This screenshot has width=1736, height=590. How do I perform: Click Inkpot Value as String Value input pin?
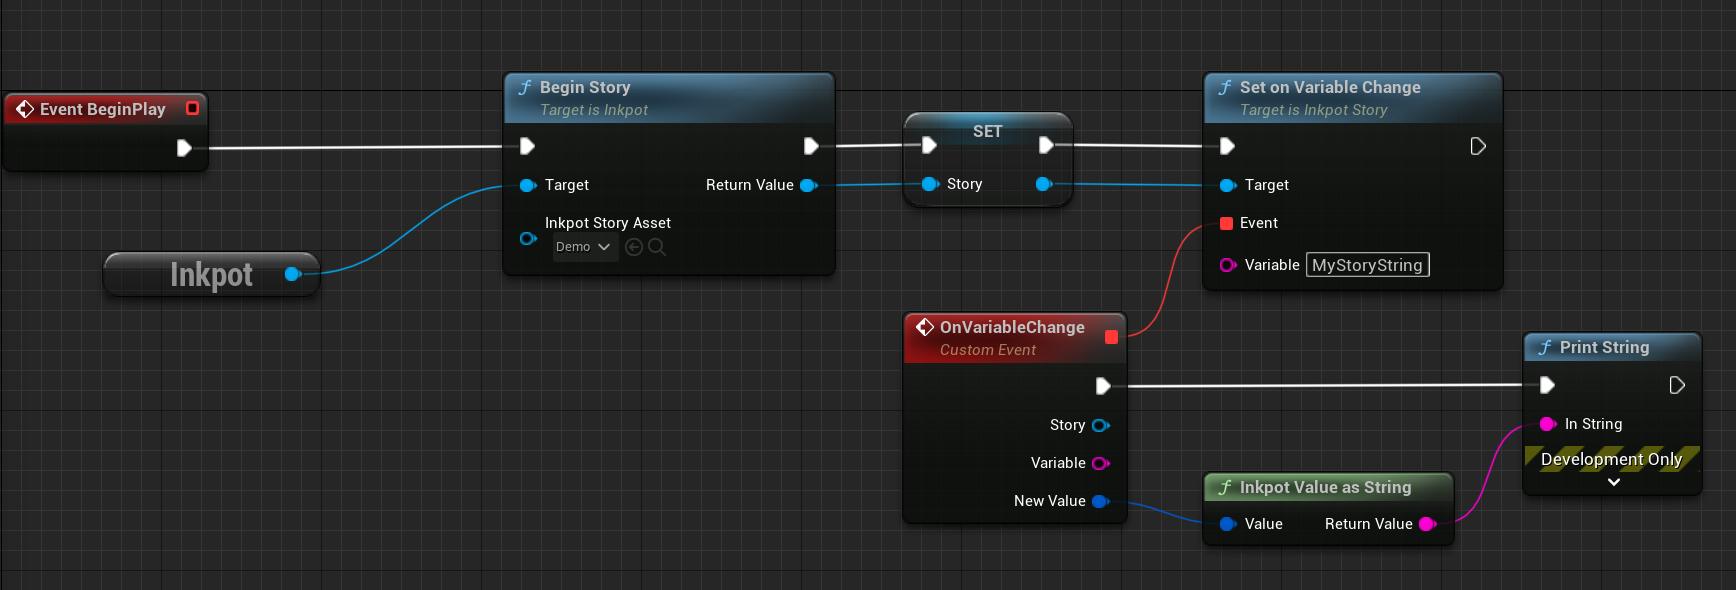coord(1228,524)
